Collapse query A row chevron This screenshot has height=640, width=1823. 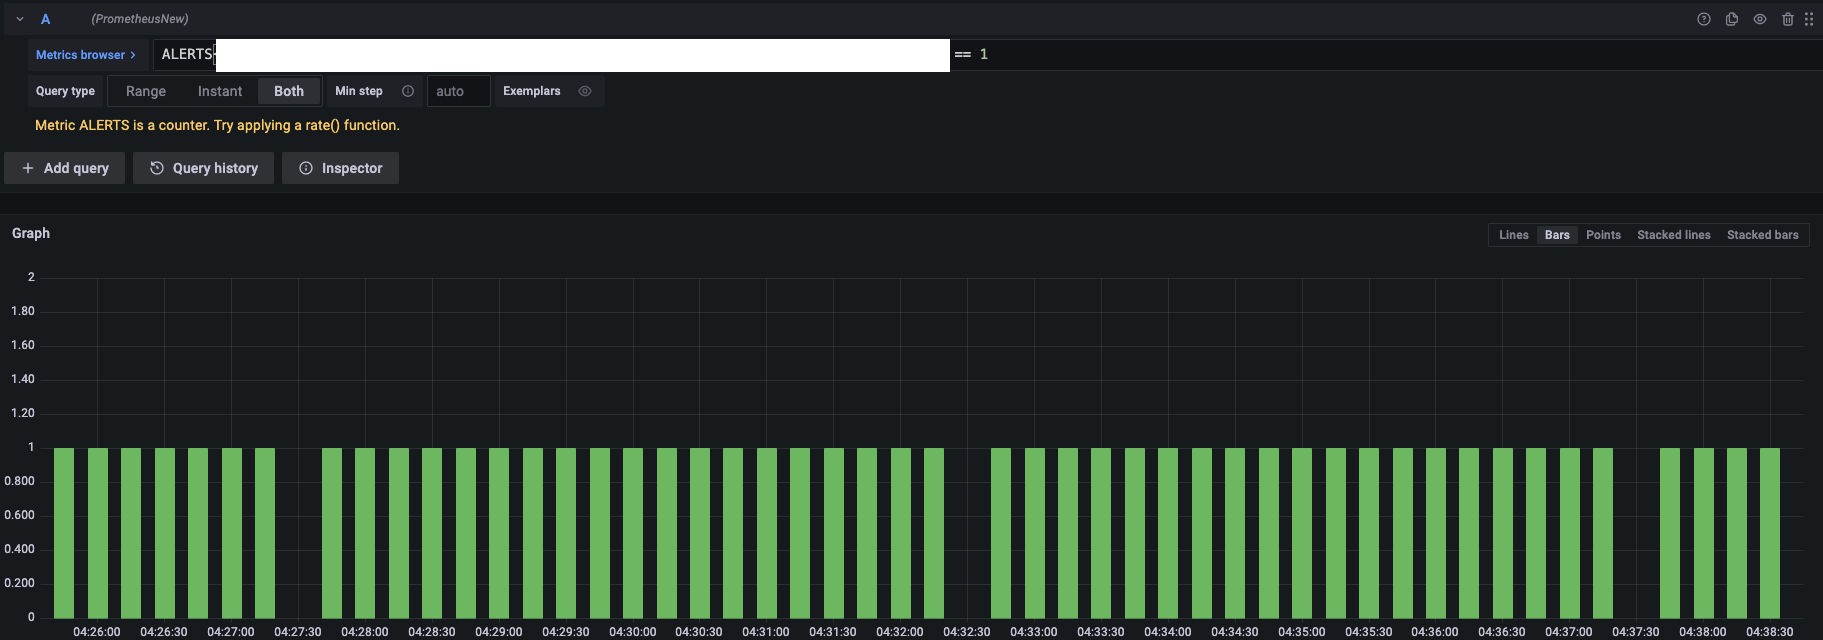pyautogui.click(x=20, y=19)
